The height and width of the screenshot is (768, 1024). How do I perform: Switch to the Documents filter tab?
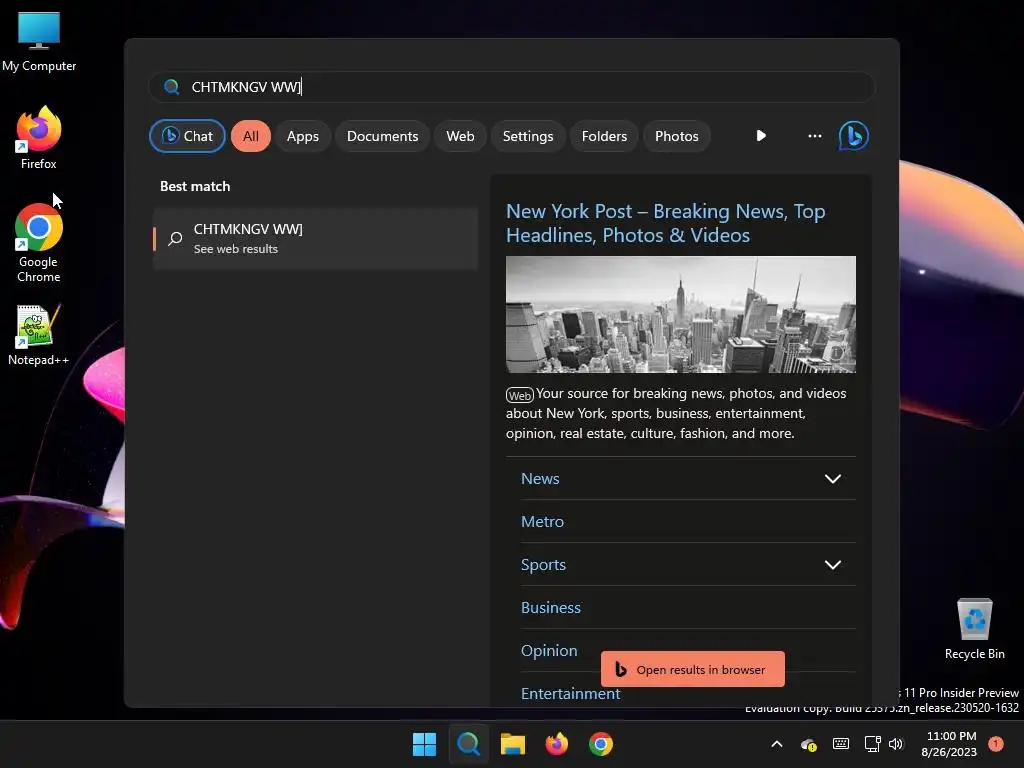(x=382, y=136)
